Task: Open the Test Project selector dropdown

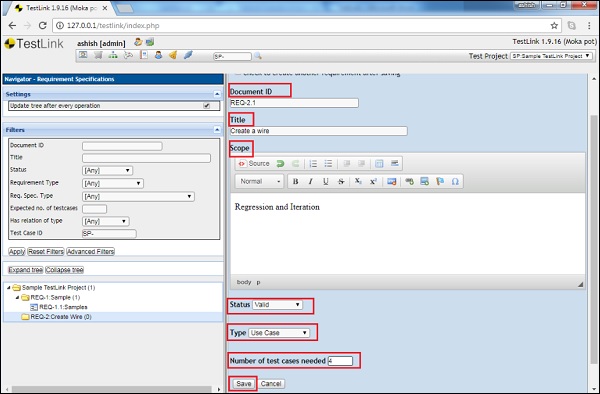Action: (x=551, y=56)
